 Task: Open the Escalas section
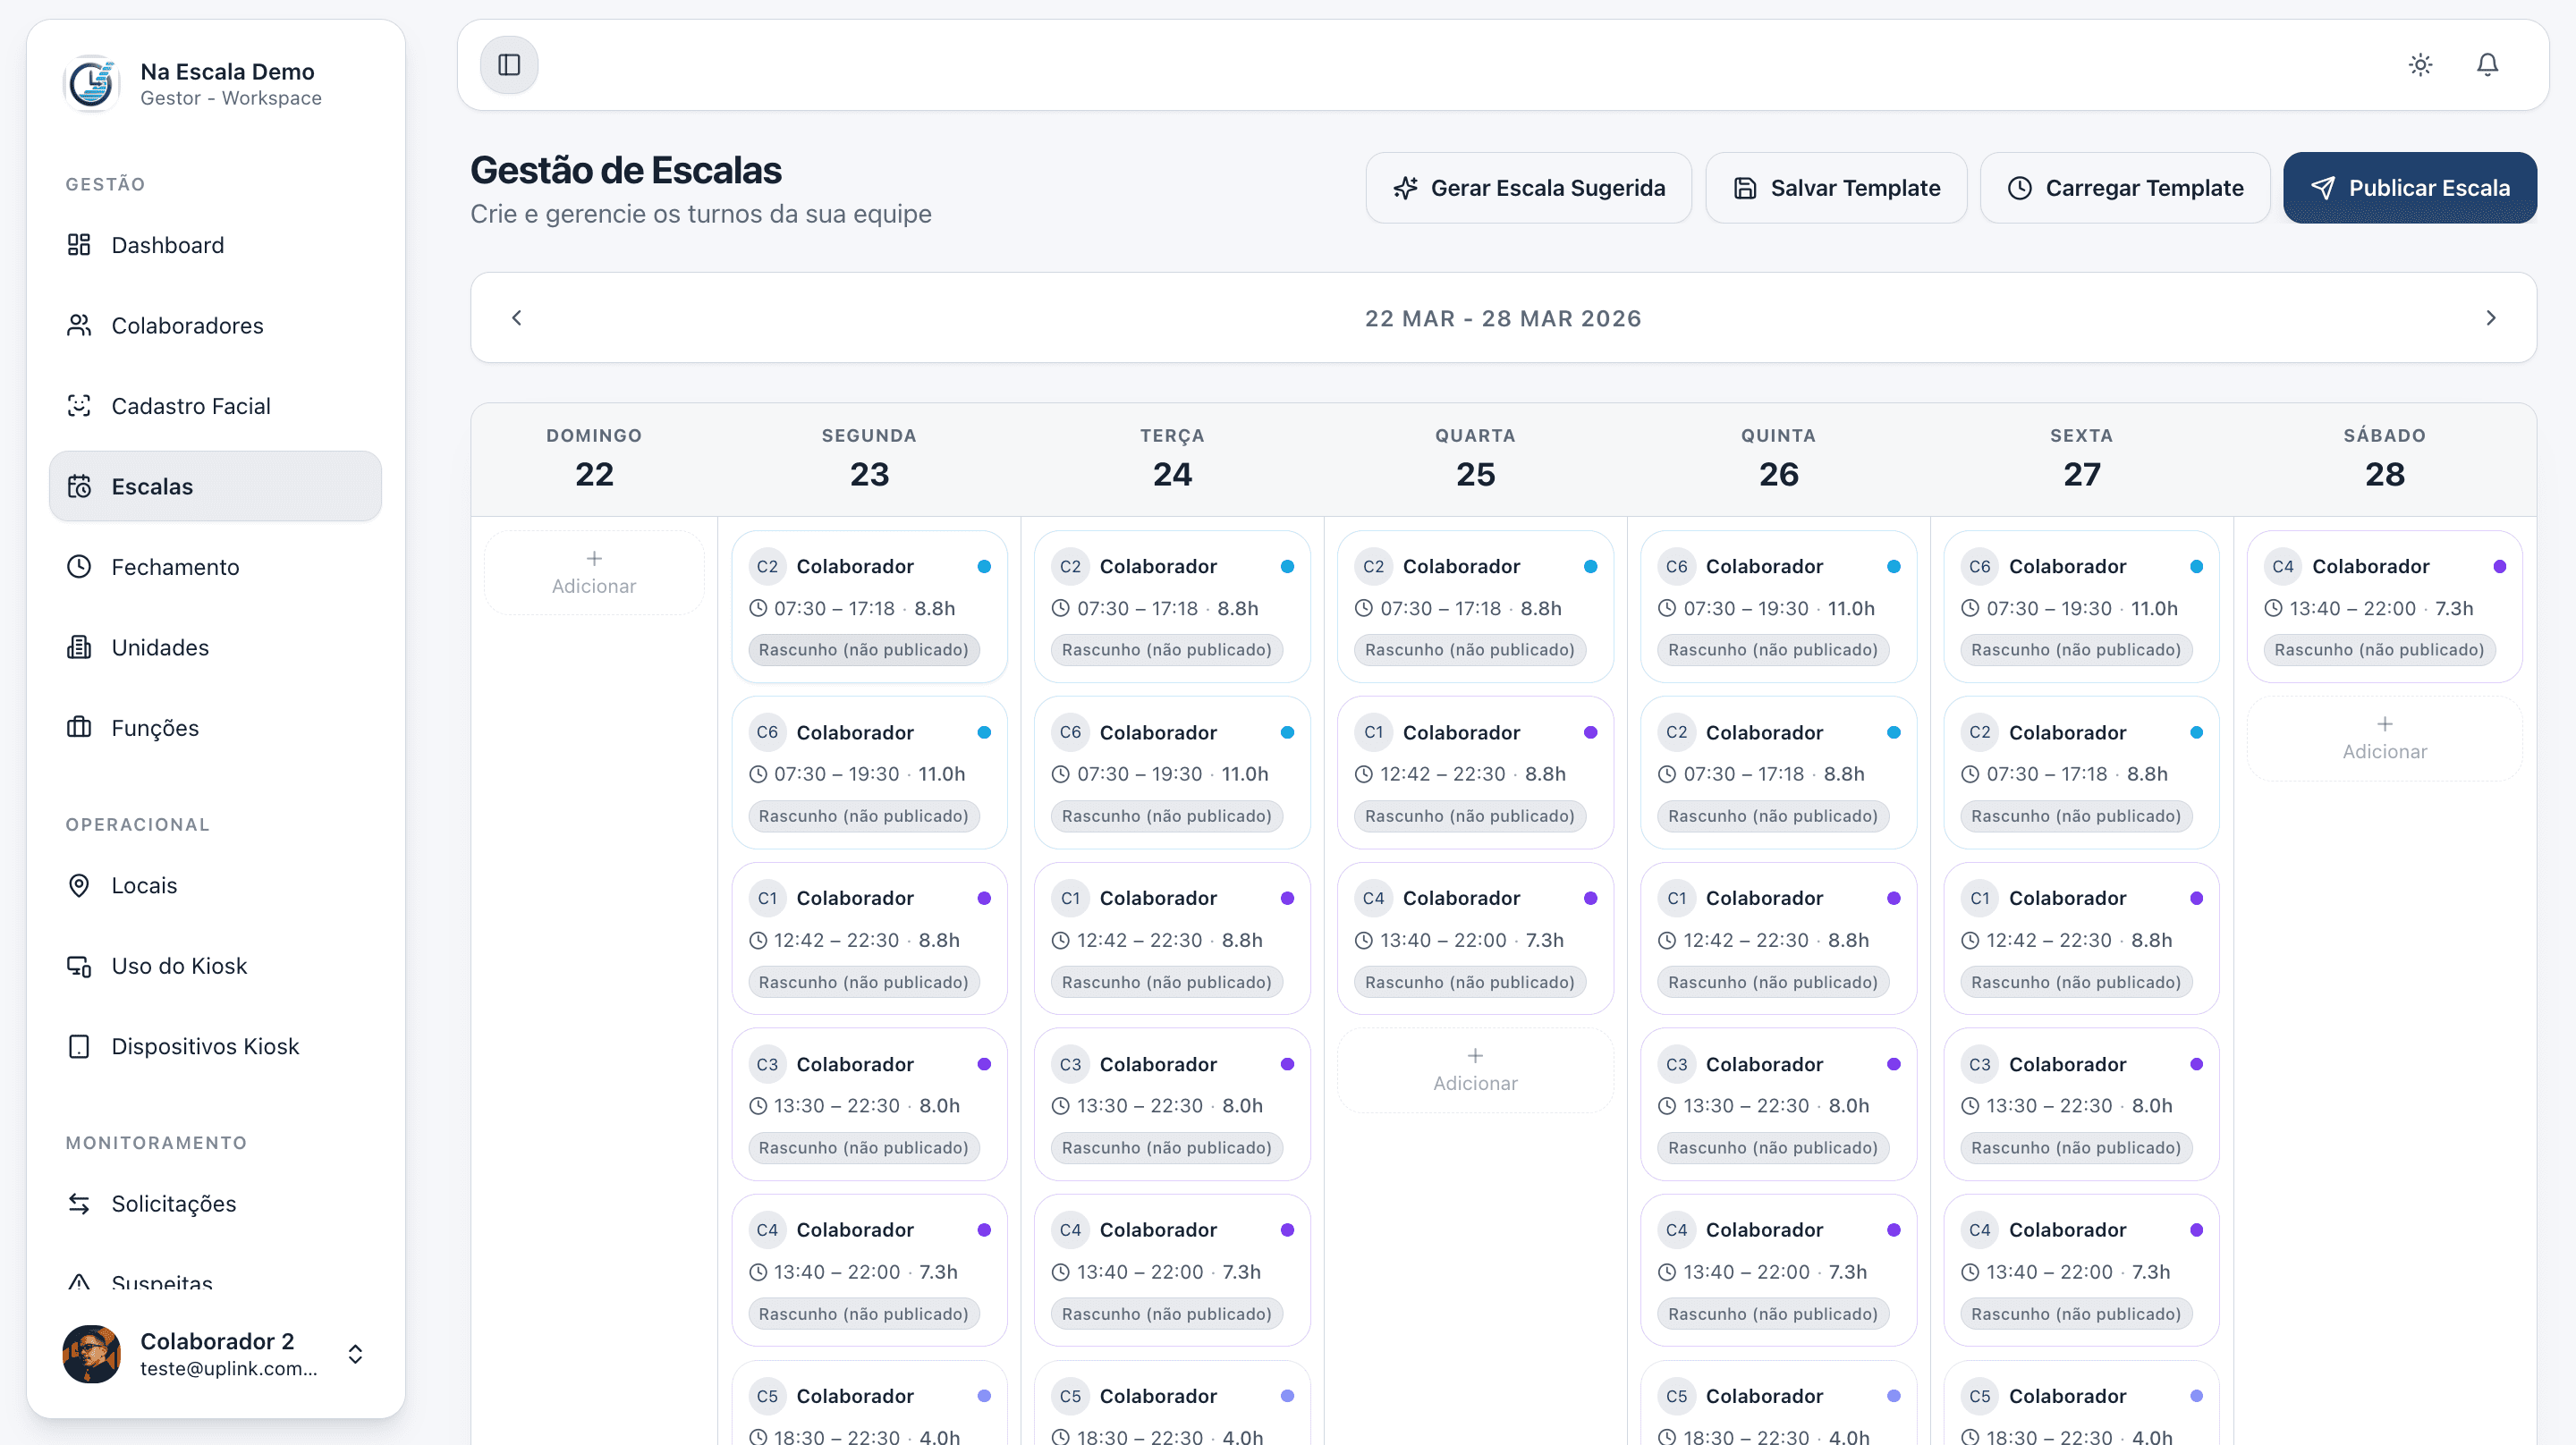152,486
